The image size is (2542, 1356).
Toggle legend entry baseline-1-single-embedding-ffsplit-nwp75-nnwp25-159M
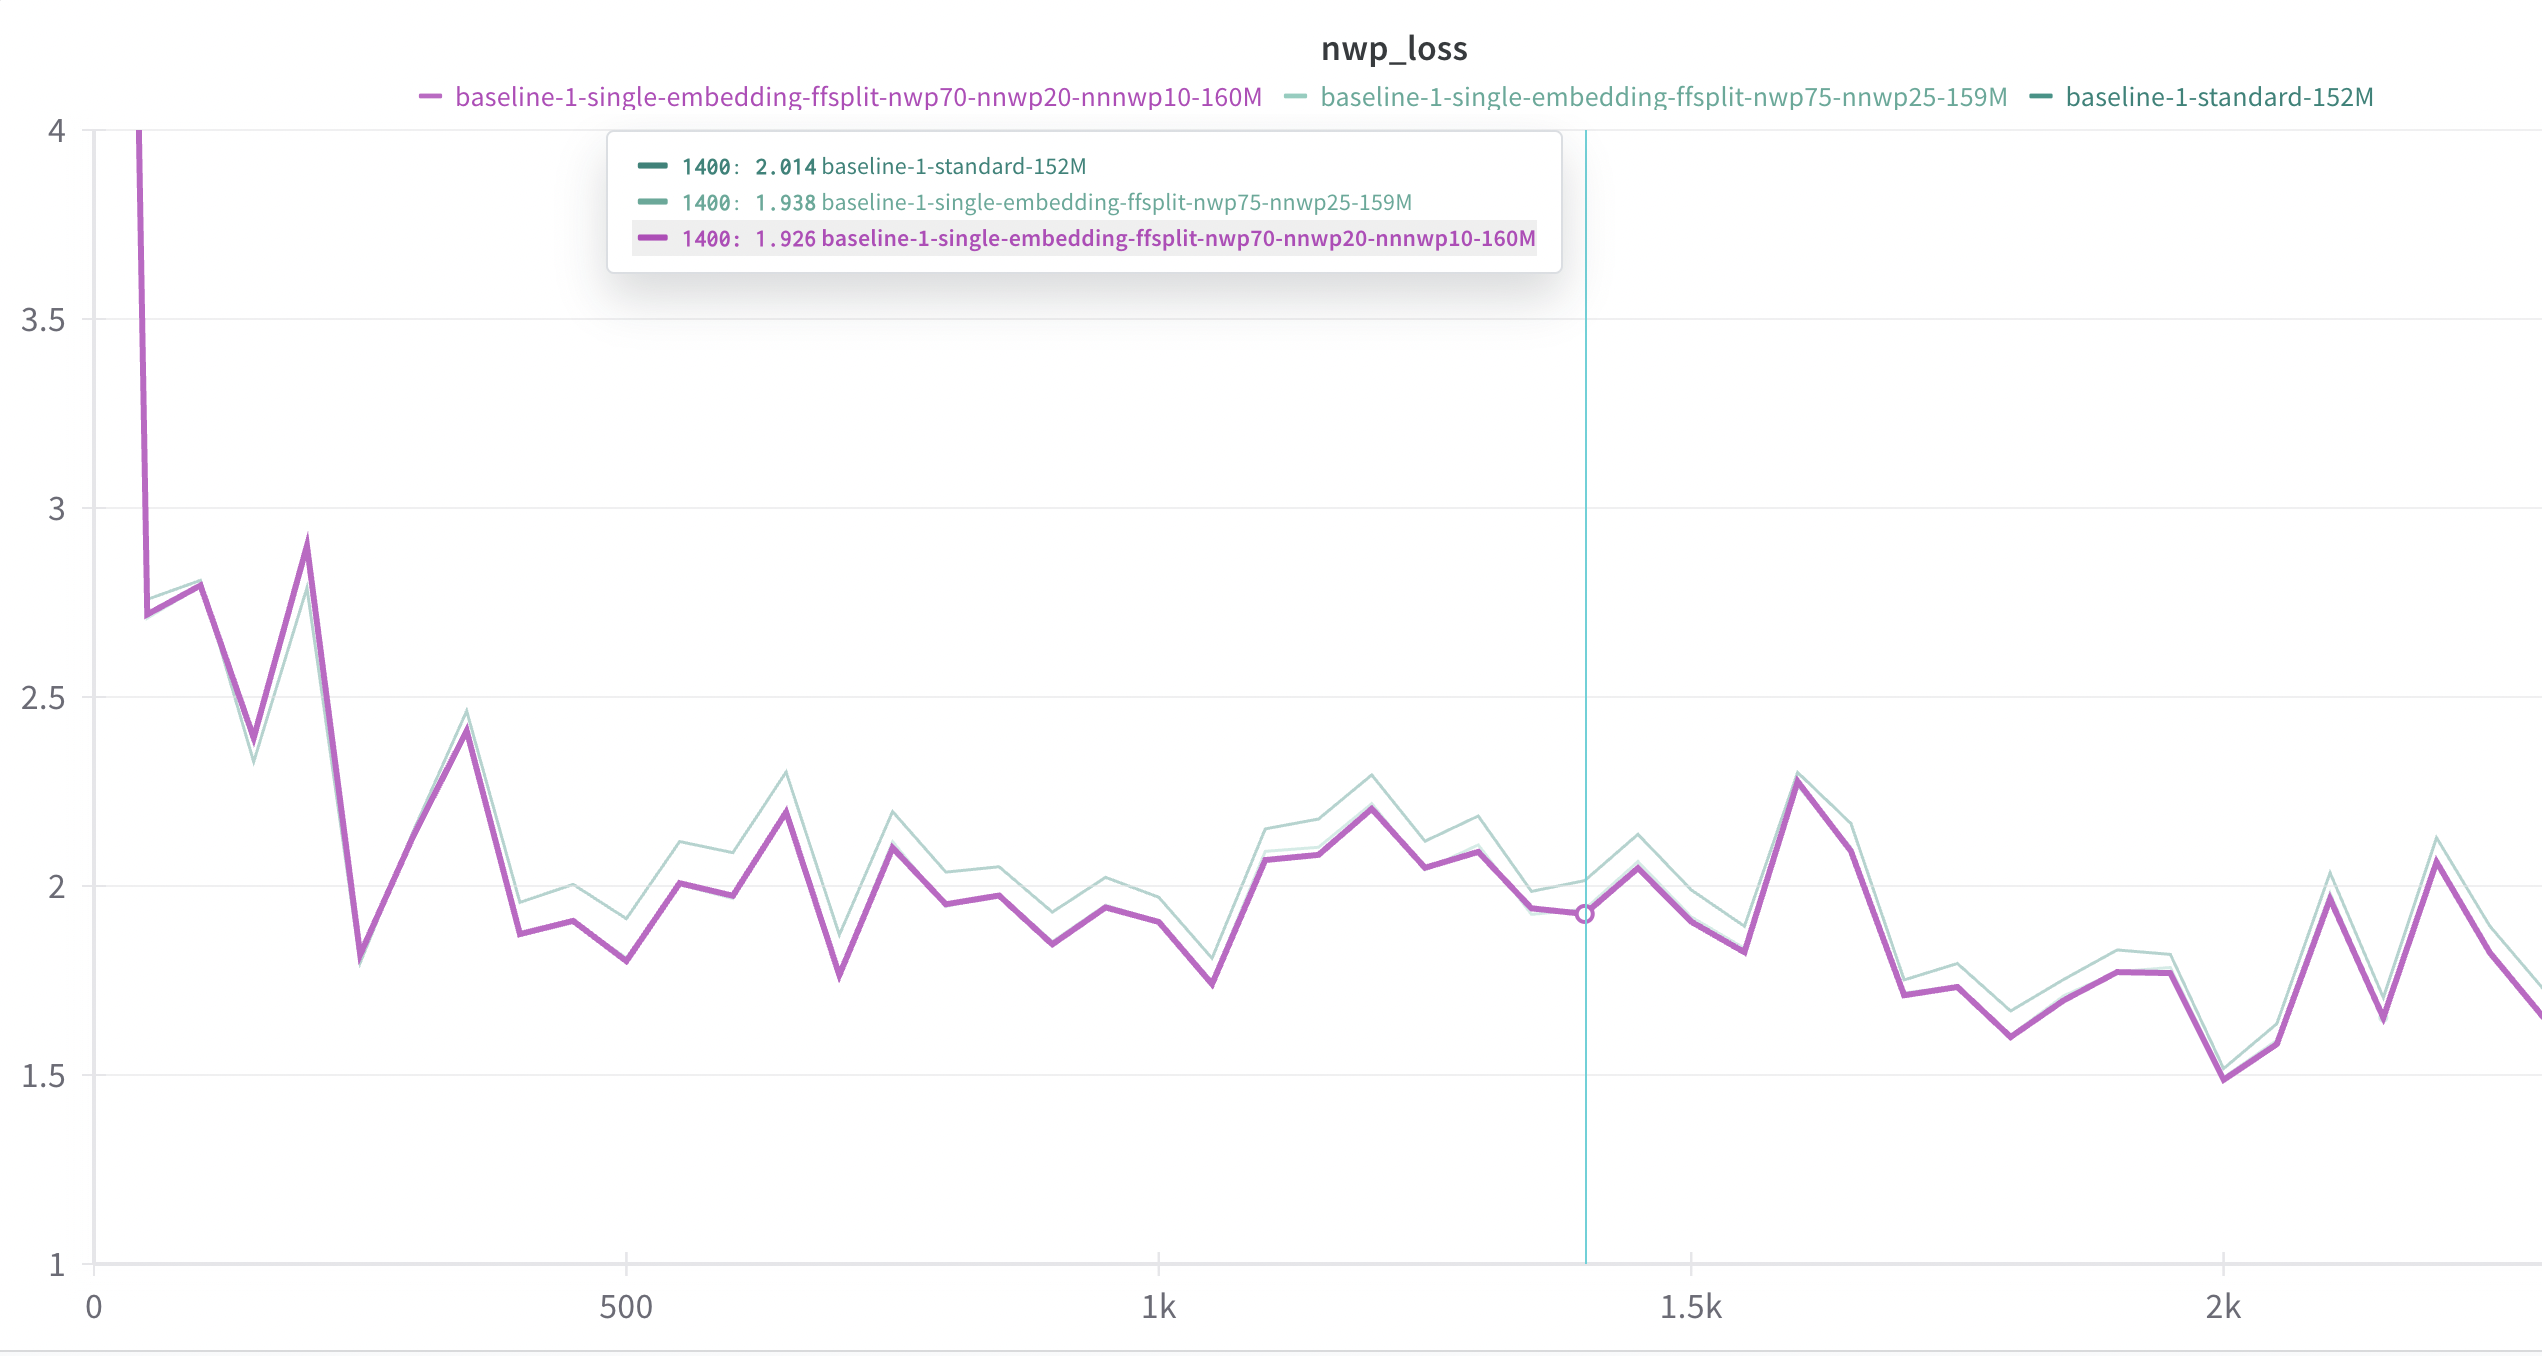click(1663, 97)
